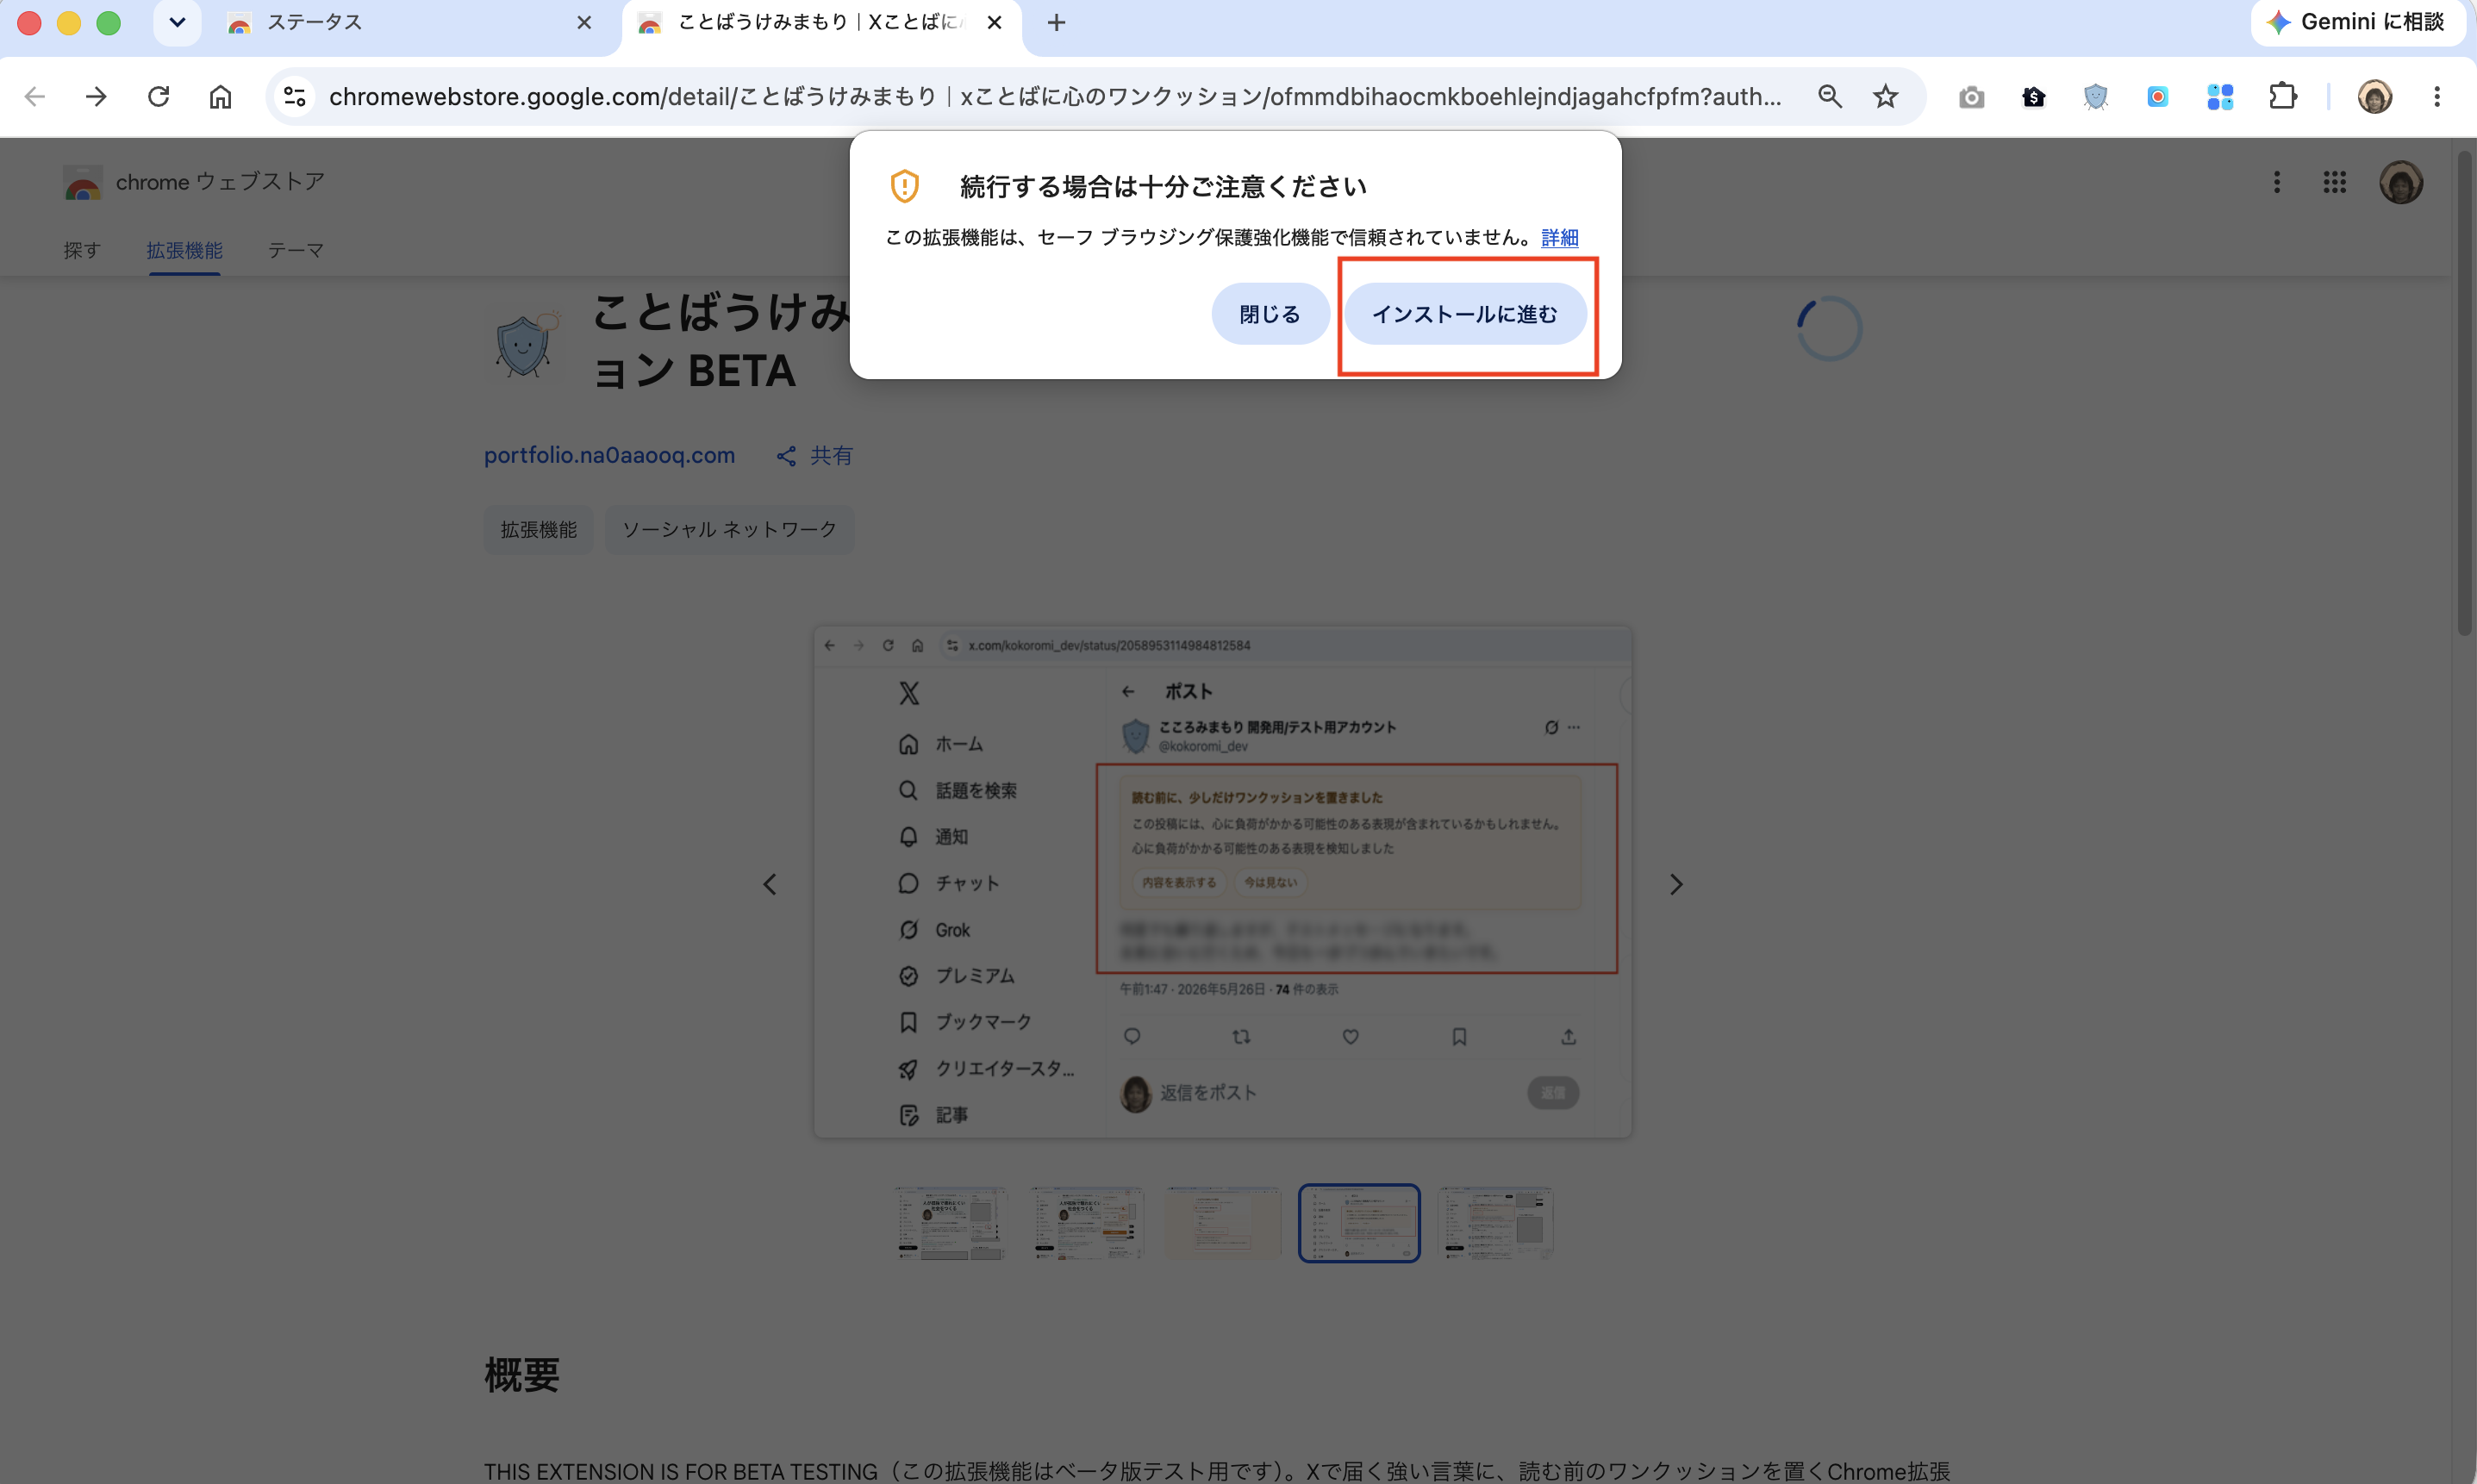Image resolution: width=2477 pixels, height=1484 pixels.
Task: Select fifth screenshot thumbnail
Action: click(1495, 1223)
